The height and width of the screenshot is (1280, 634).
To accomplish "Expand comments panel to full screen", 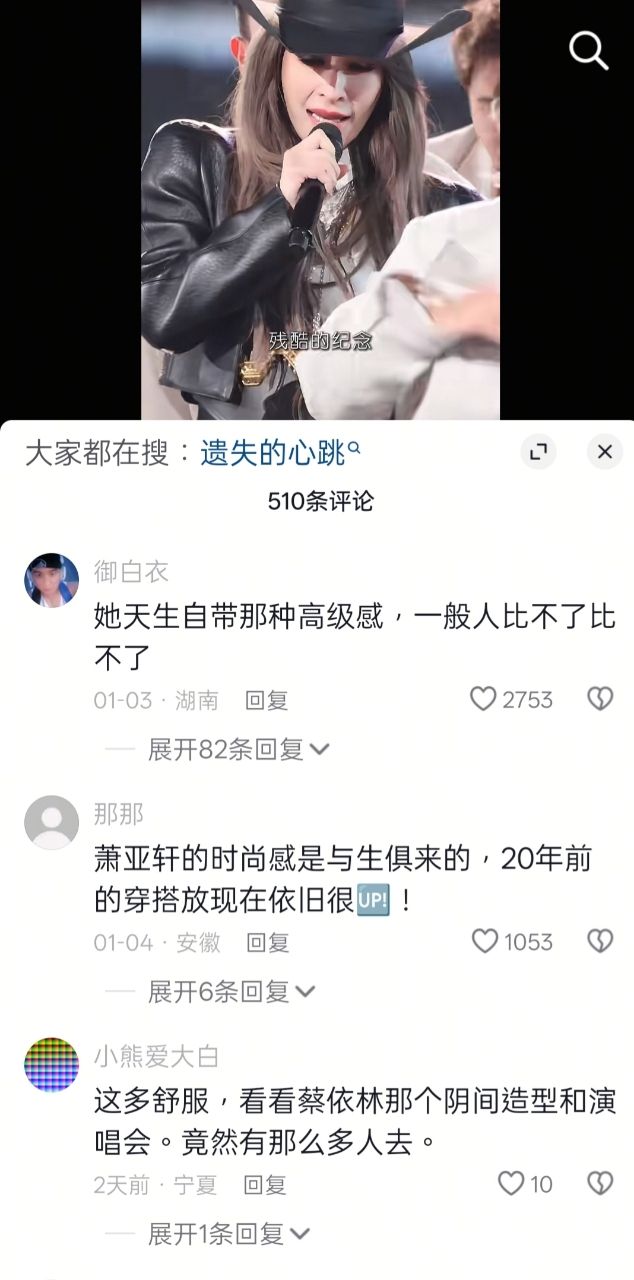I will (538, 452).
